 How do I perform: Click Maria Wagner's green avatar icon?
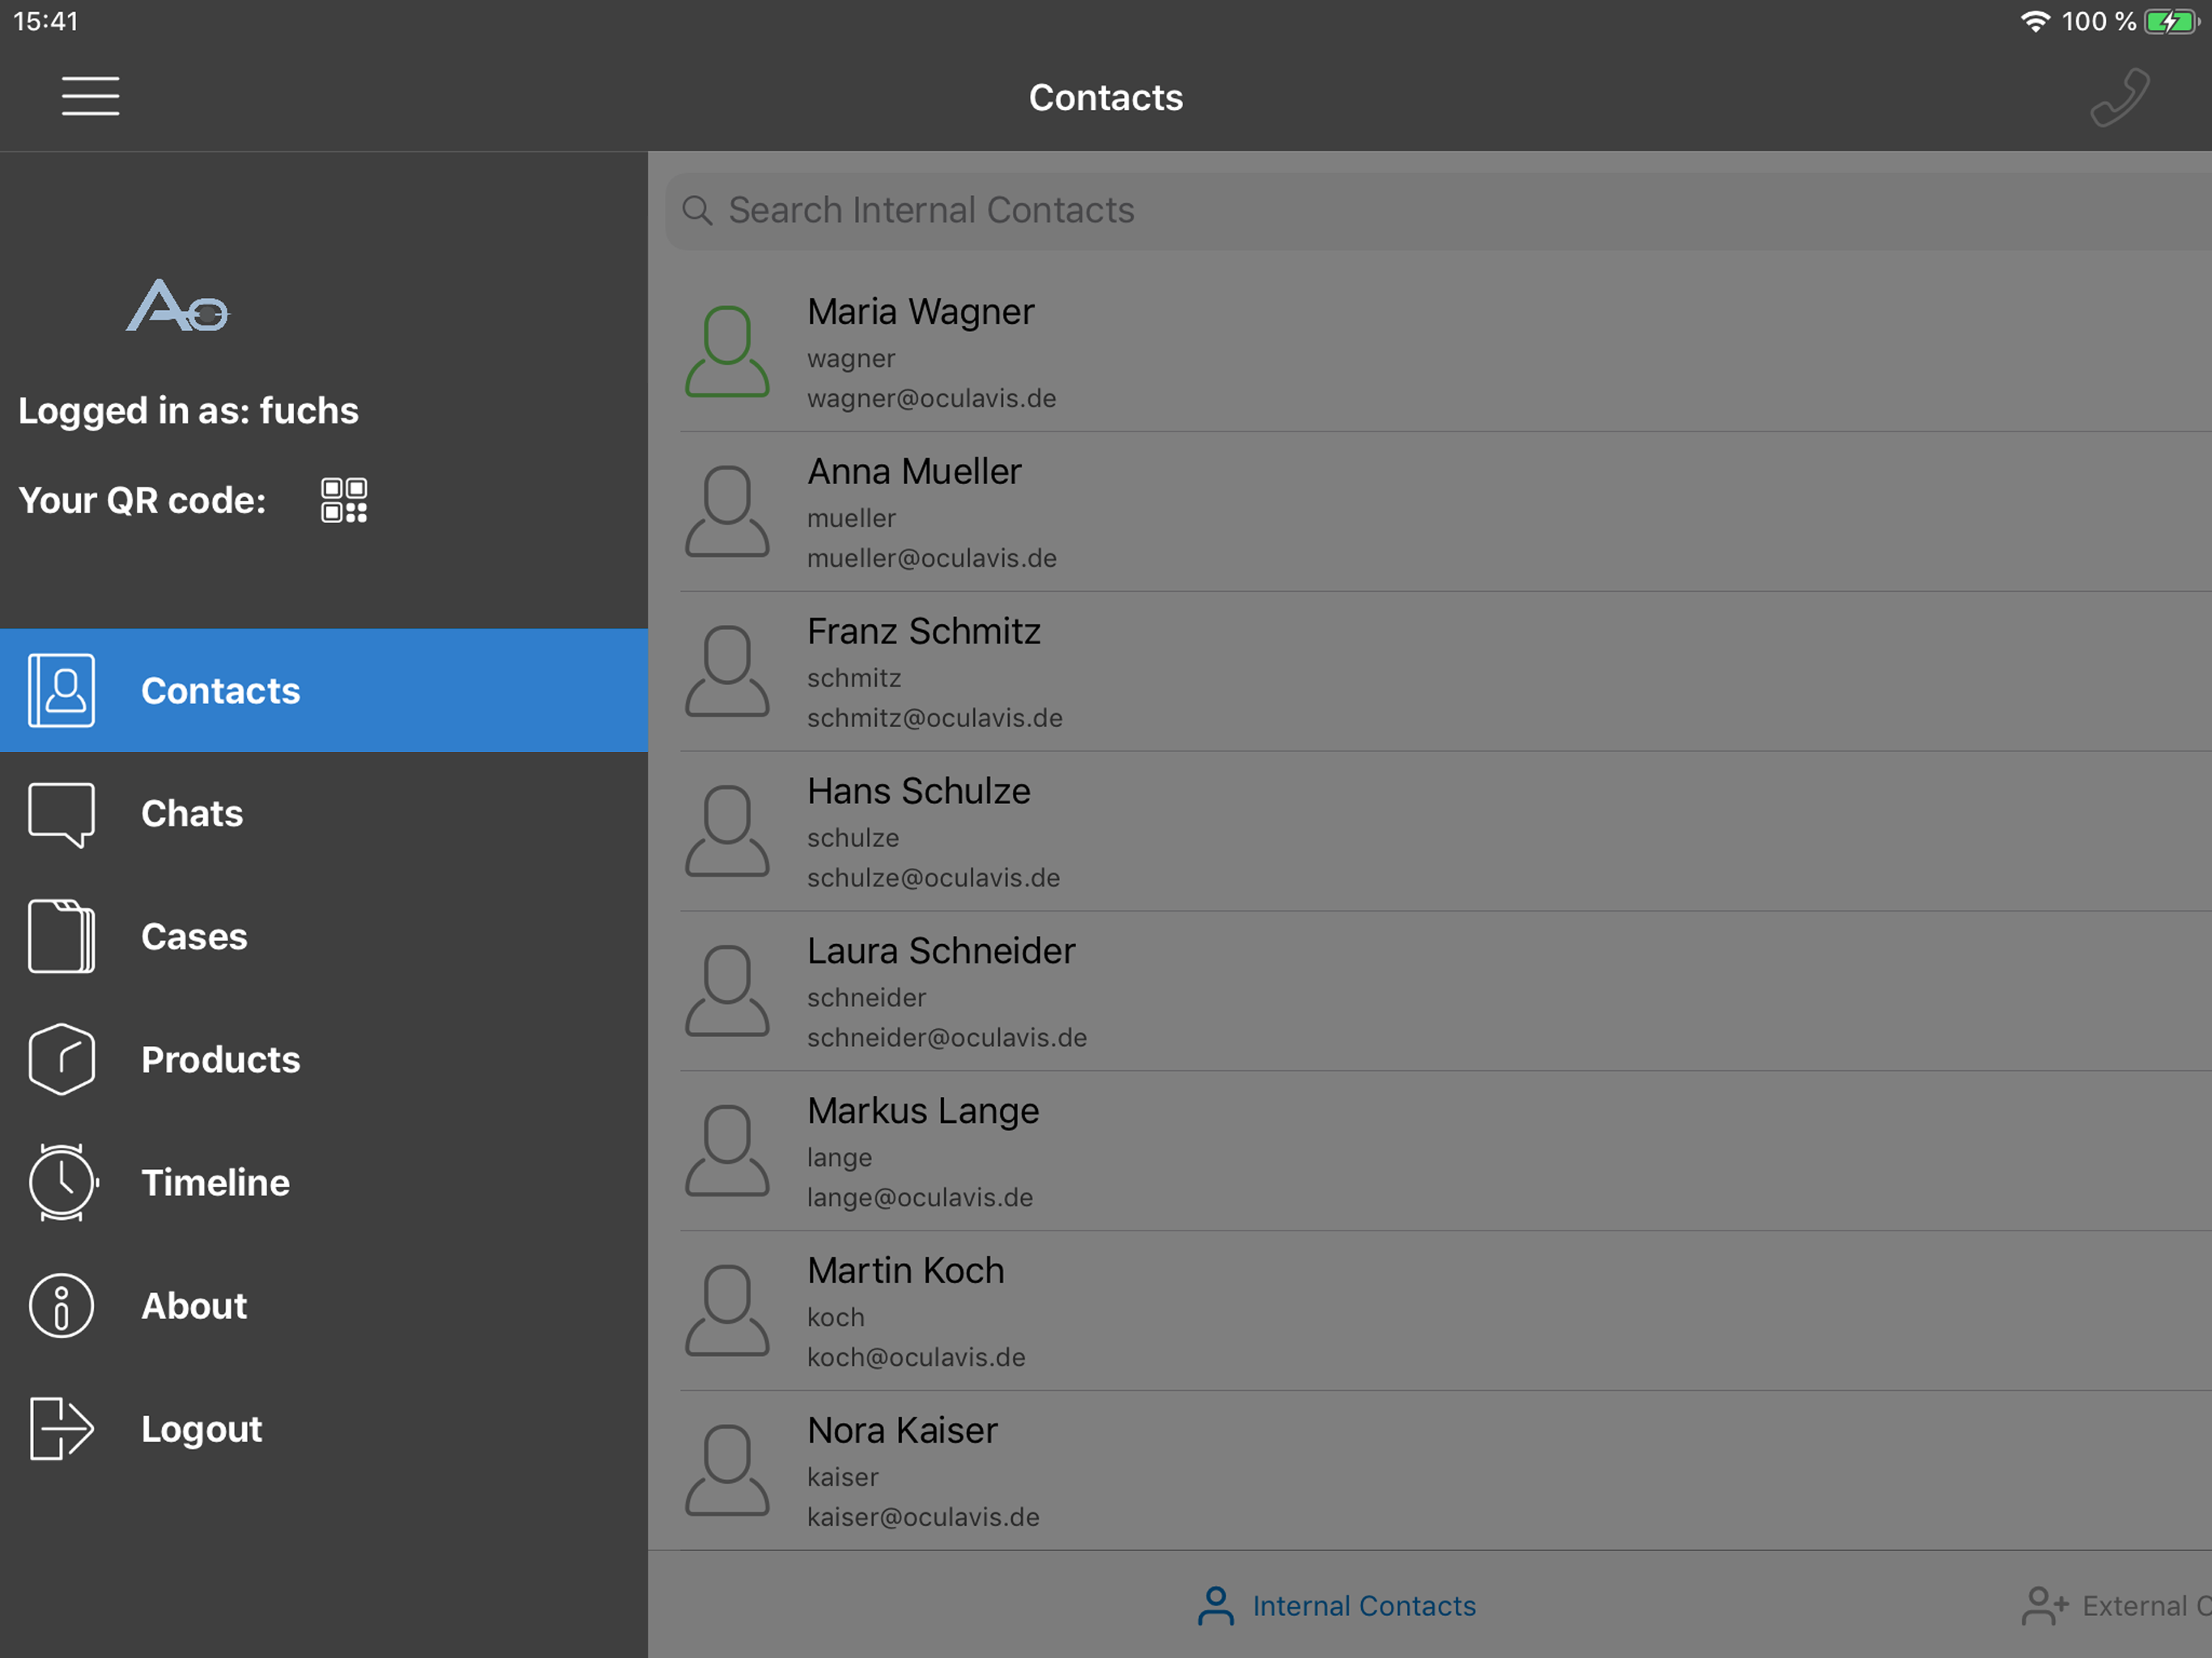[x=727, y=351]
